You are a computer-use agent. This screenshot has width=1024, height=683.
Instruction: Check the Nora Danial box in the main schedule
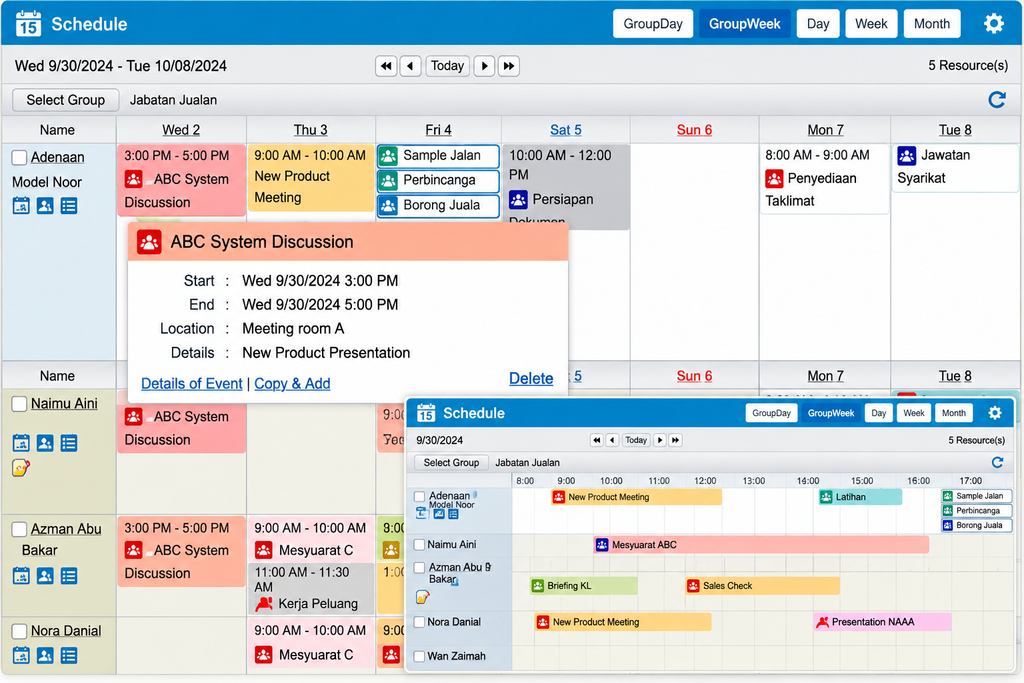(20, 631)
